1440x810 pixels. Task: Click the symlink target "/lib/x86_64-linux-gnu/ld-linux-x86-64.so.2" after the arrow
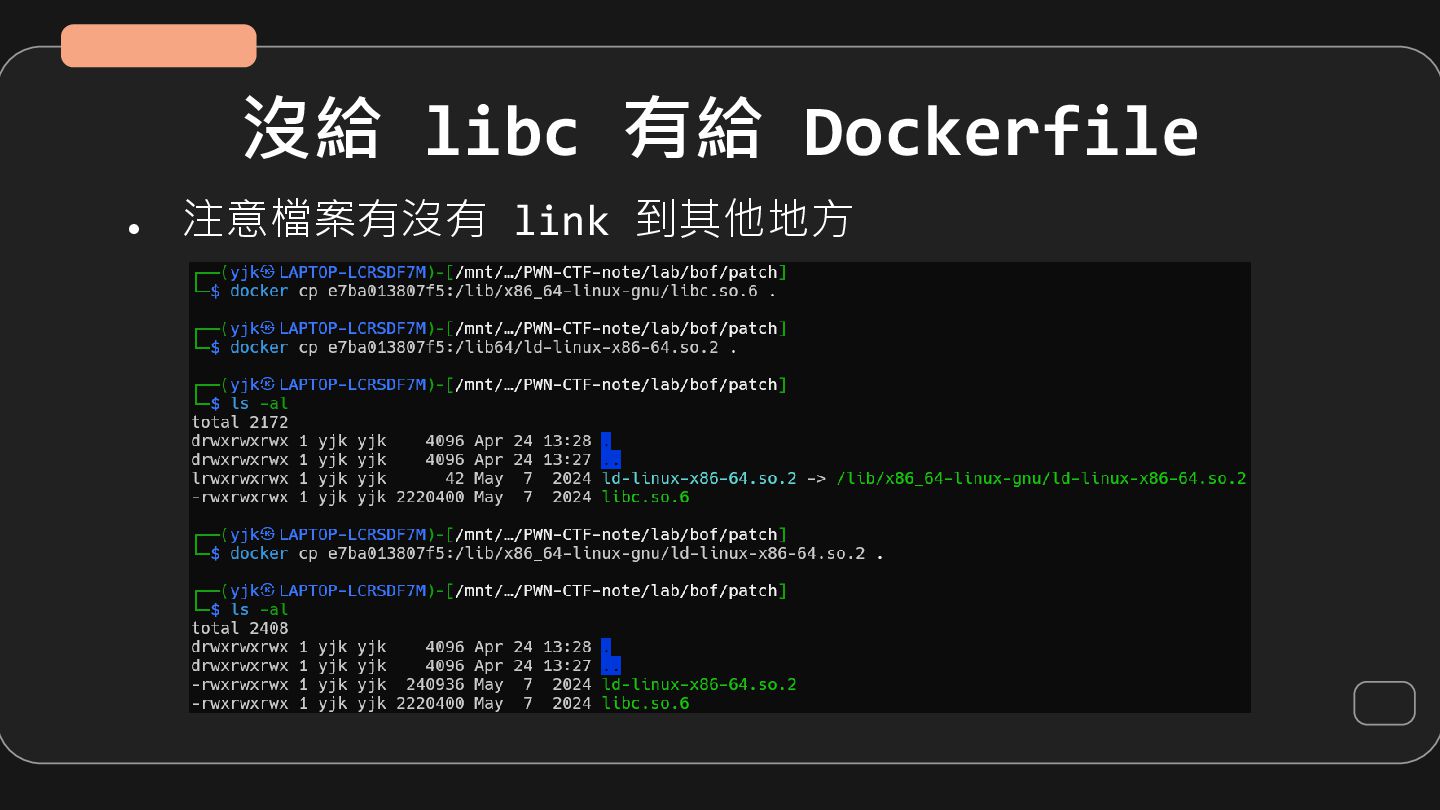coord(1041,478)
